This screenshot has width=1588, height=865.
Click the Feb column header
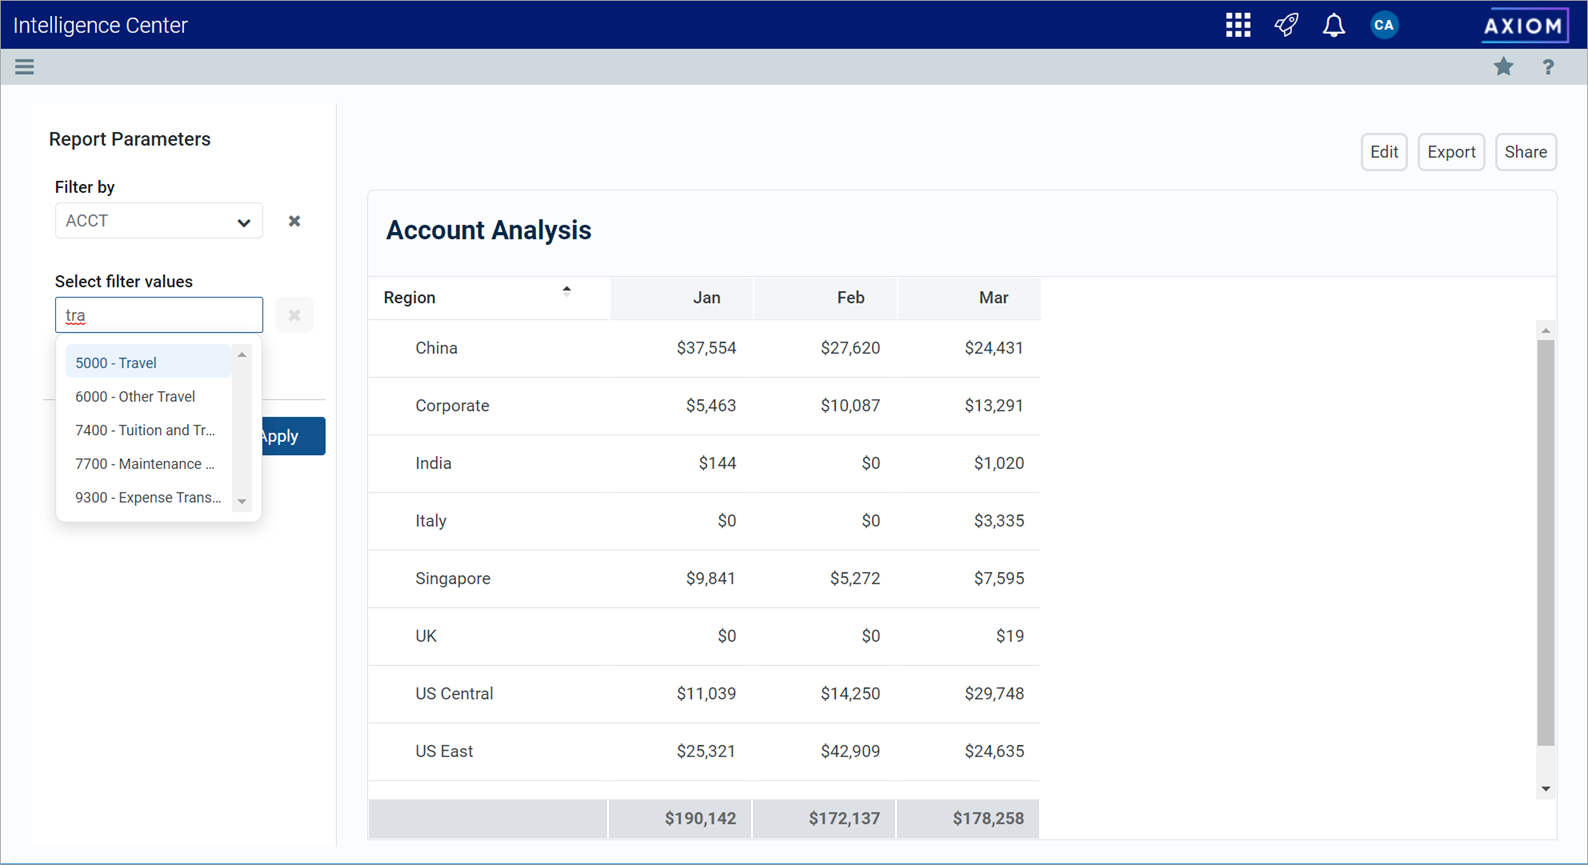[826, 298]
